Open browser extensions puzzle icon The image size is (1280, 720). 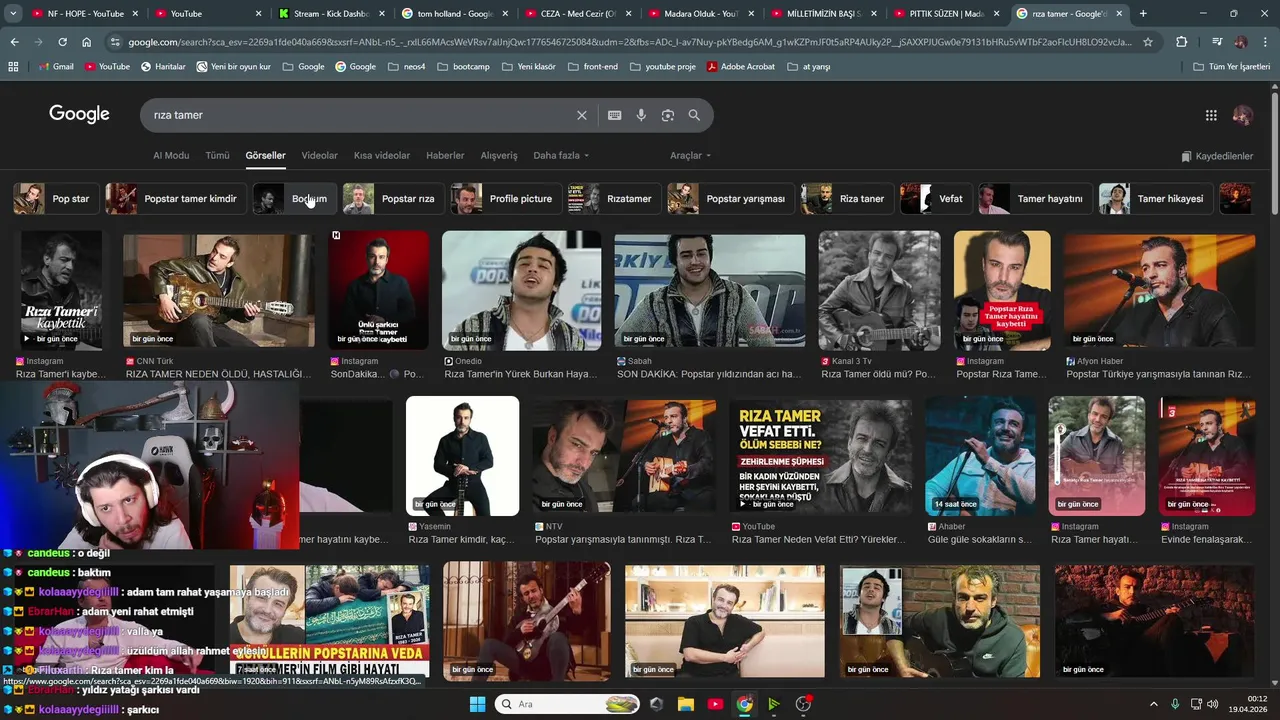tap(1182, 42)
